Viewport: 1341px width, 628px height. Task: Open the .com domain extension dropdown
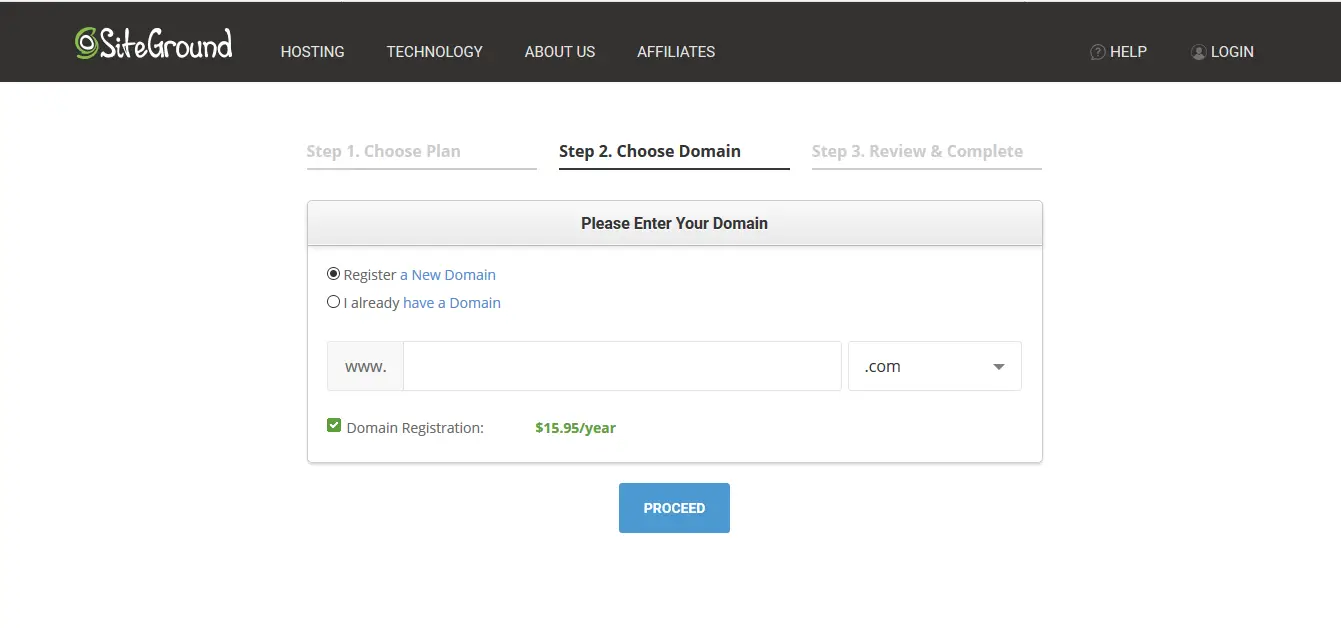tap(935, 366)
